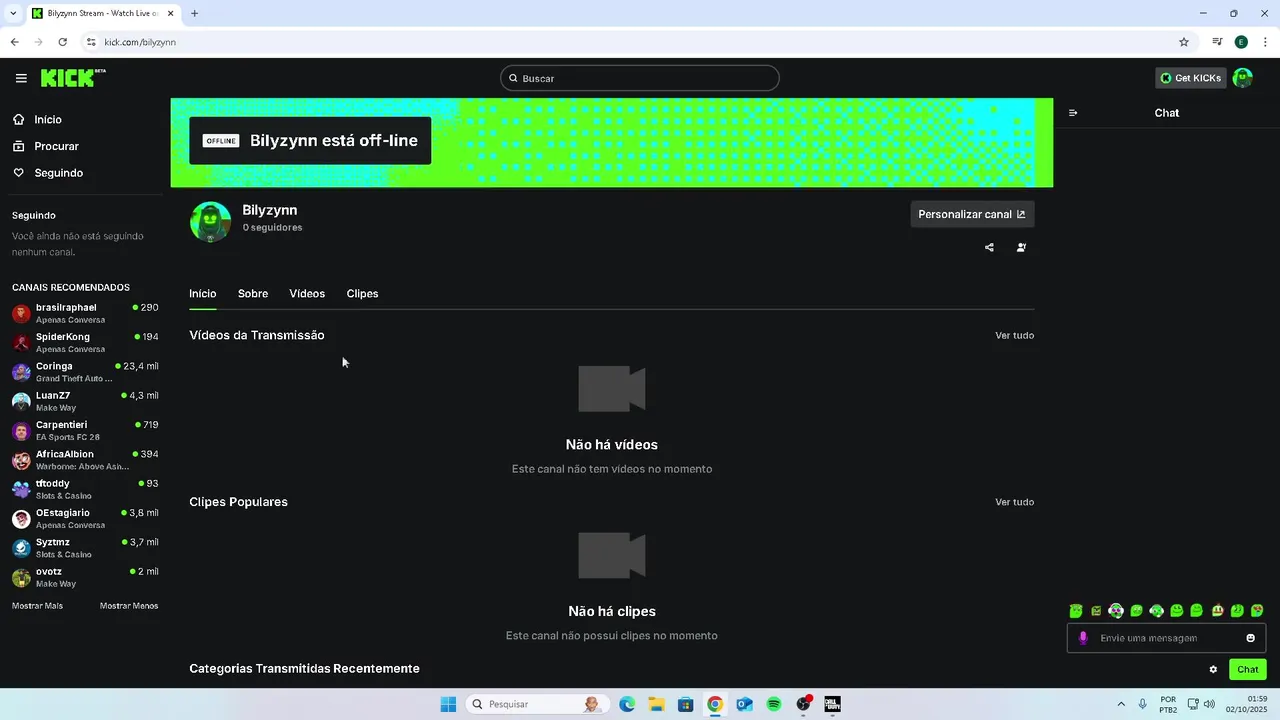
Task: Click the first green emote above chat input
Action: [x=1076, y=611]
